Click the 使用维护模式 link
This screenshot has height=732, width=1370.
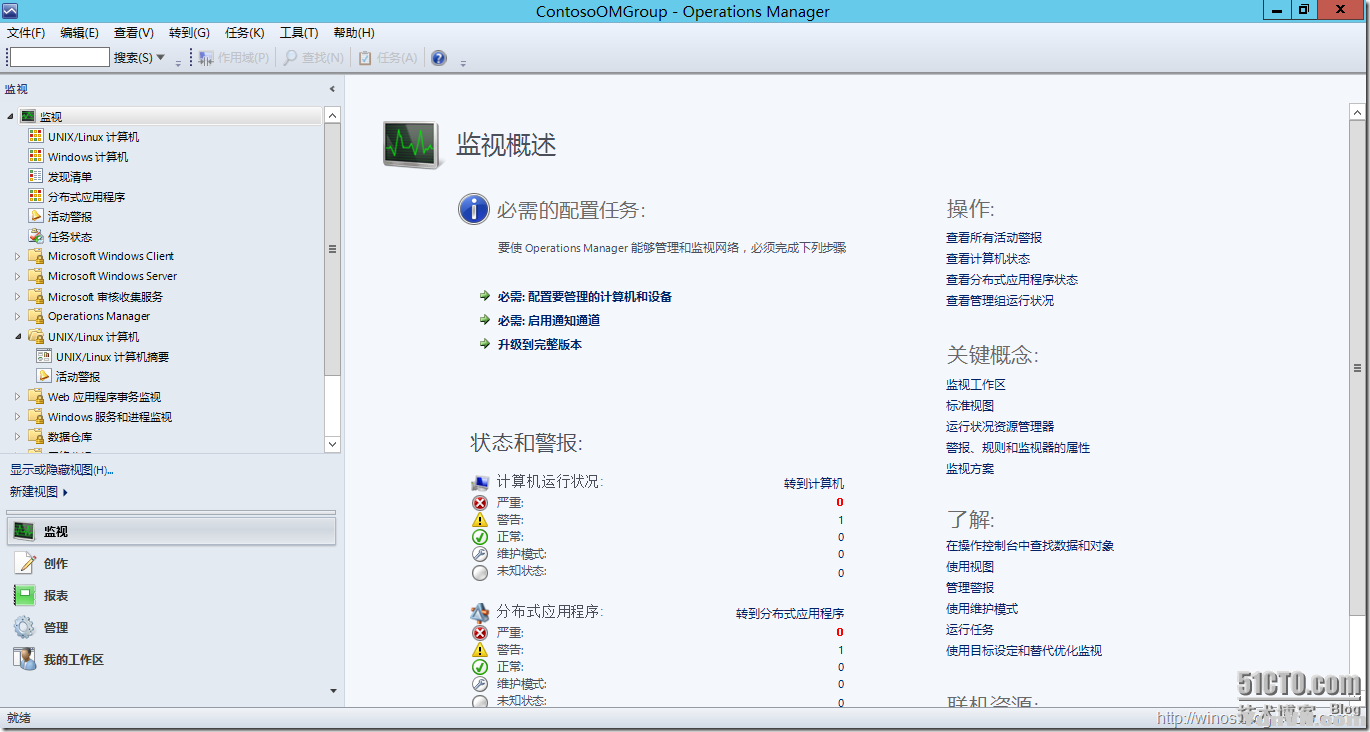(x=982, y=609)
